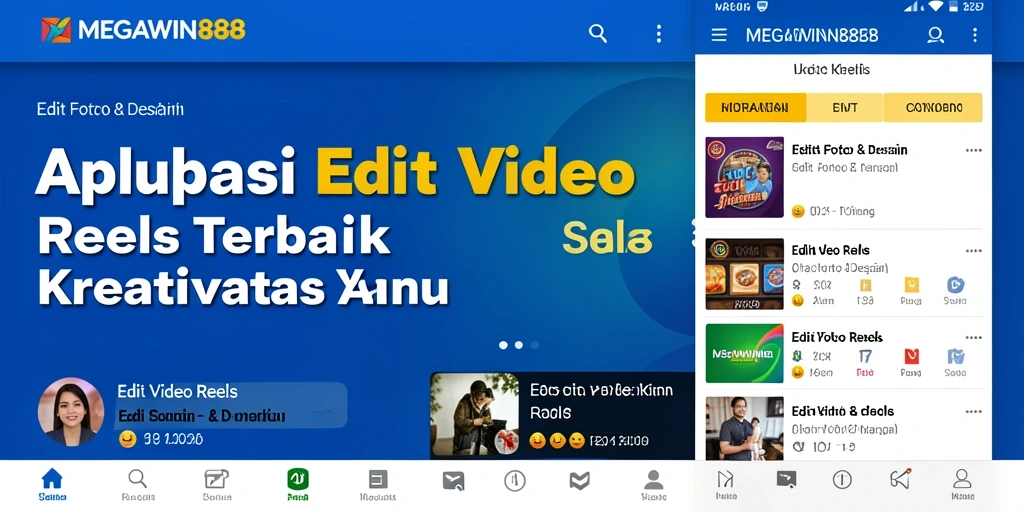Viewport: 1024px width, 512px height.
Task: Click the left panel's circled info icon
Action: [x=515, y=481]
